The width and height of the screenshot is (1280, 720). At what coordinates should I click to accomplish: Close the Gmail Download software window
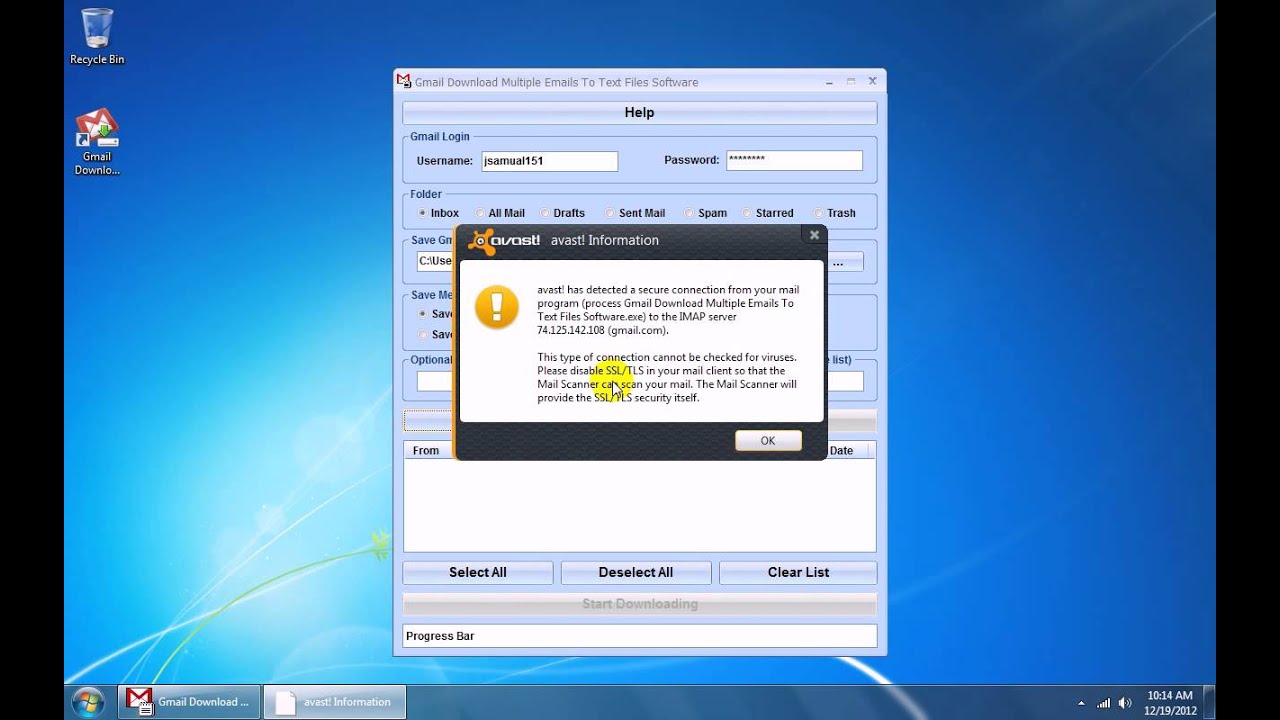pos(872,81)
